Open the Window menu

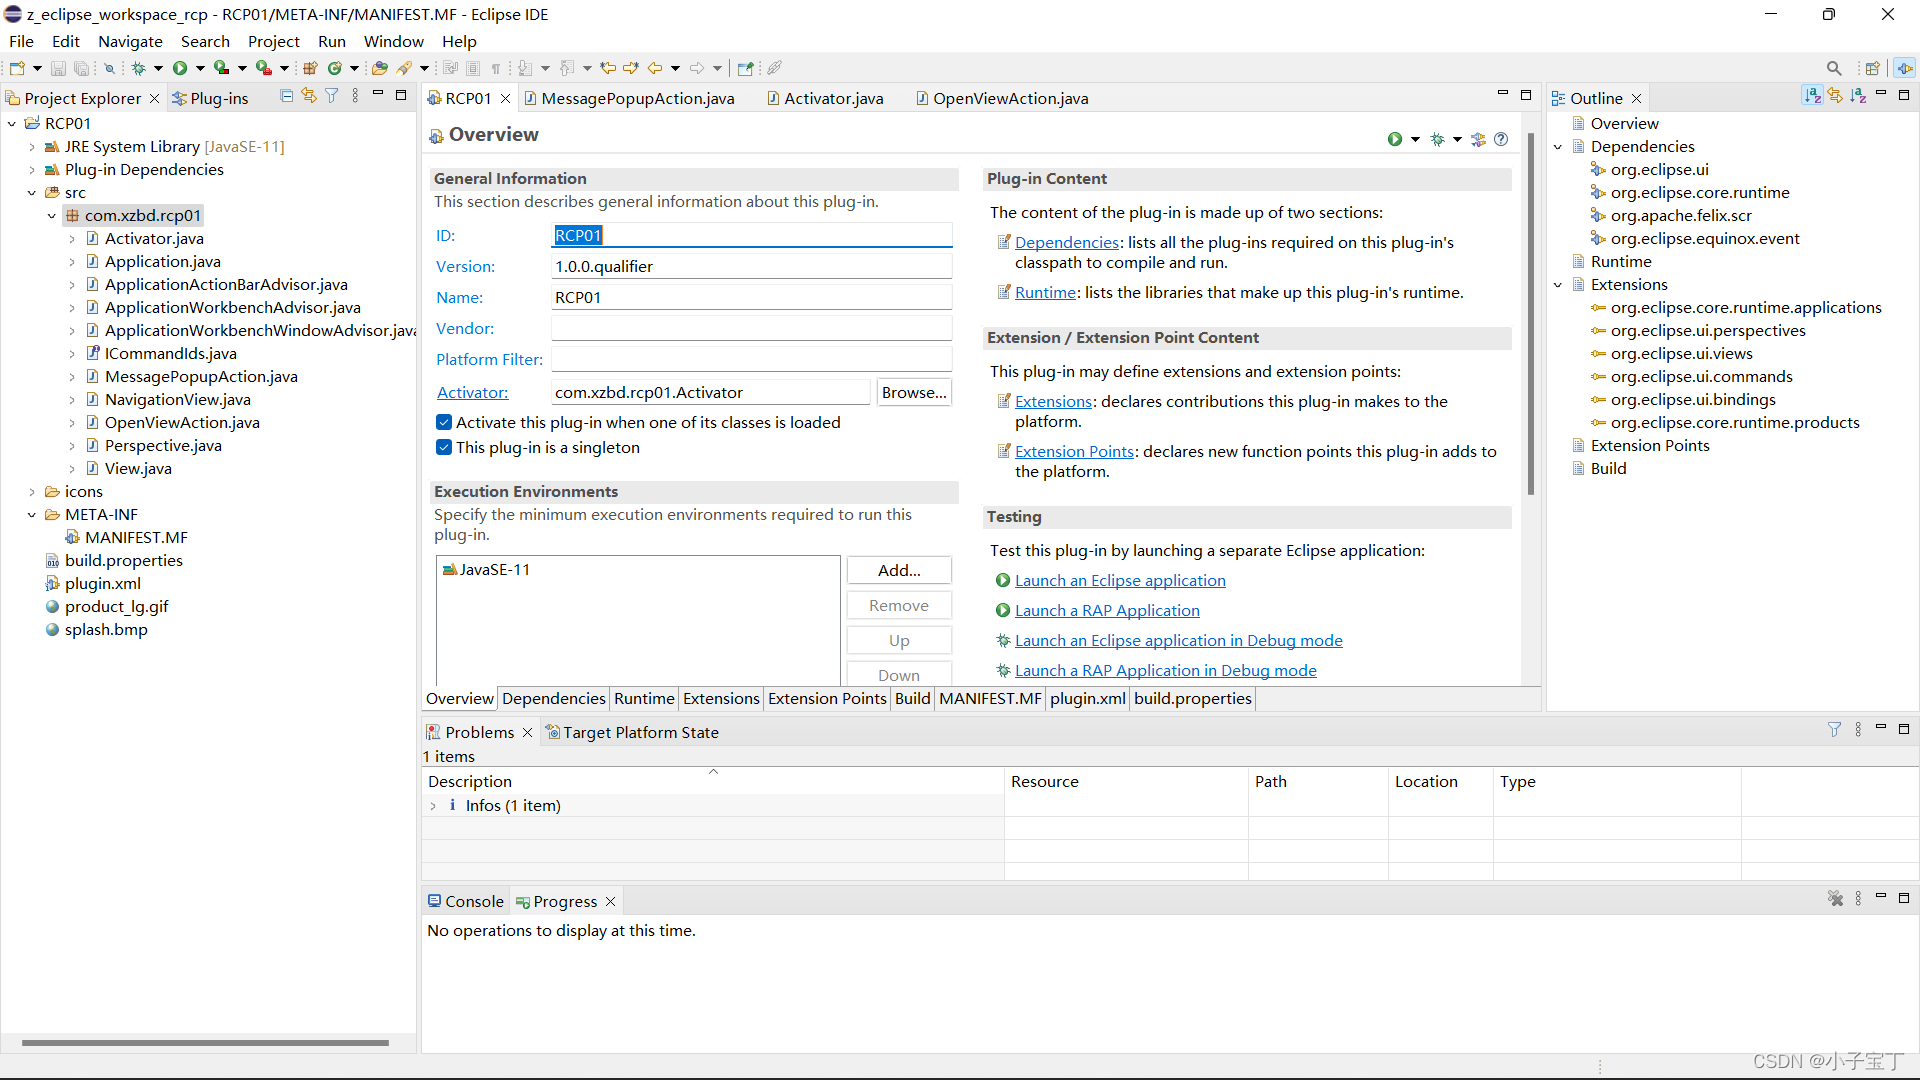tap(393, 41)
